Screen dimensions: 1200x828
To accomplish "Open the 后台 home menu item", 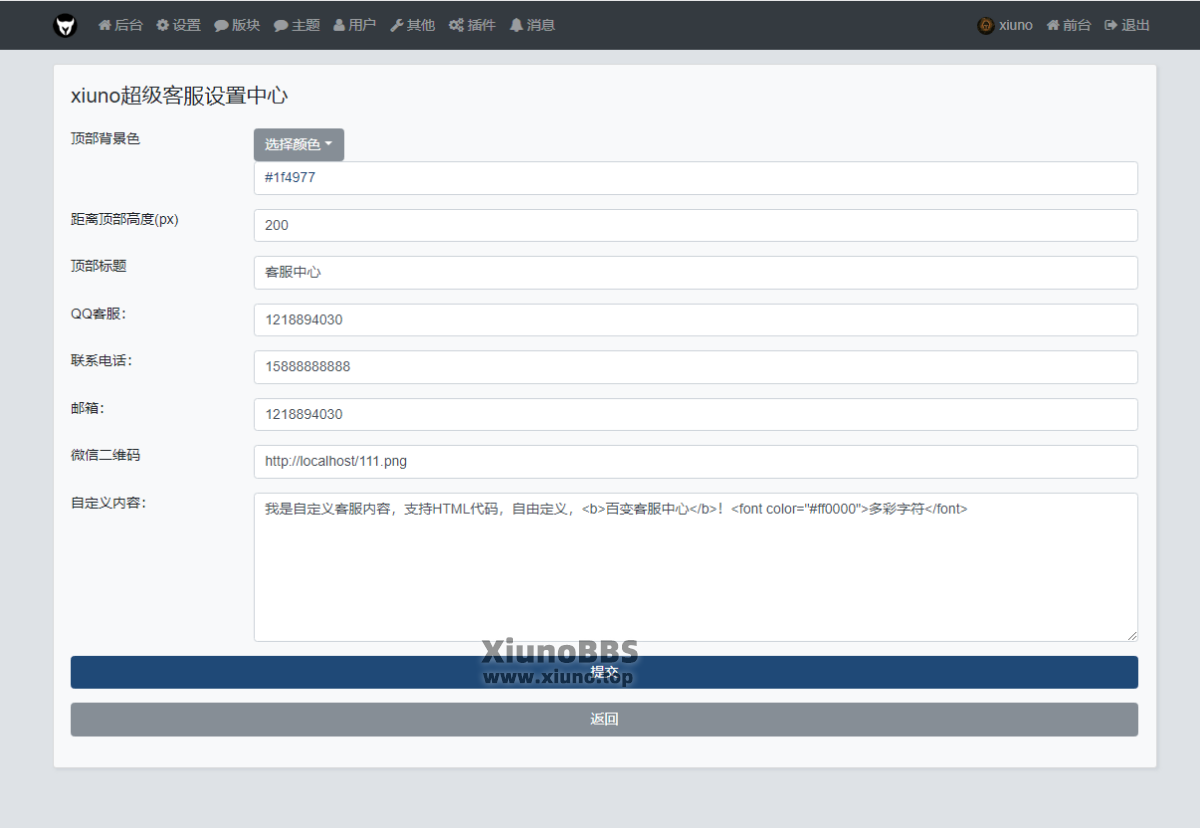I will point(121,25).
